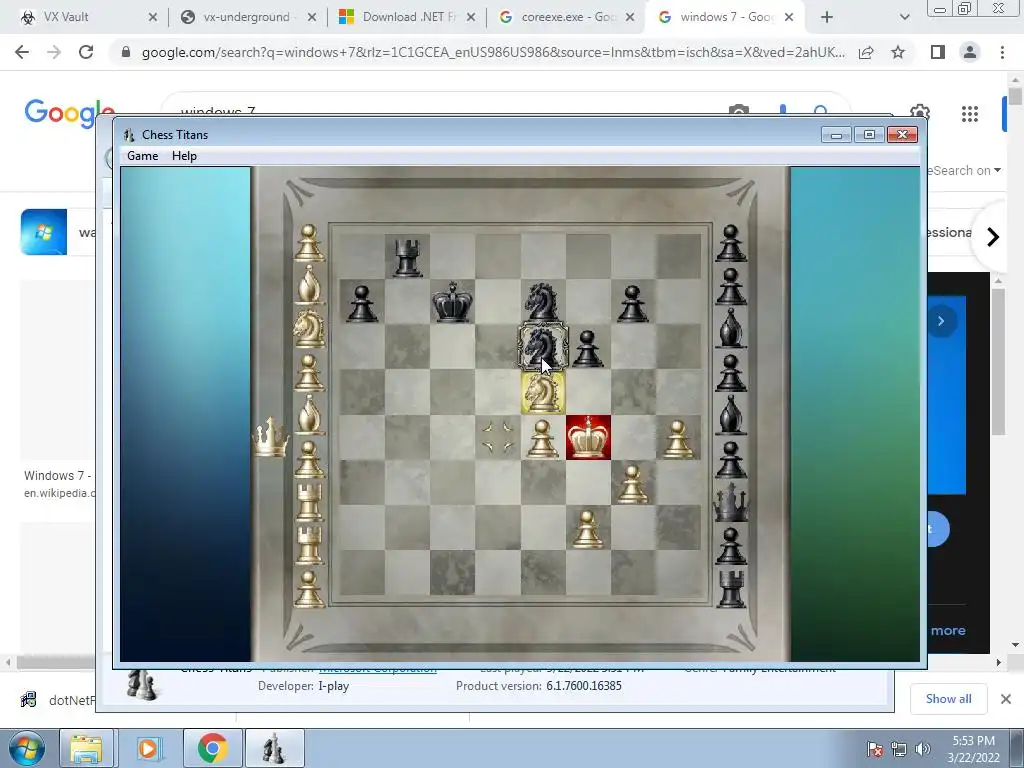The width and height of the screenshot is (1024, 768).
Task: Click the network icon in system tray
Action: pyautogui.click(x=899, y=749)
